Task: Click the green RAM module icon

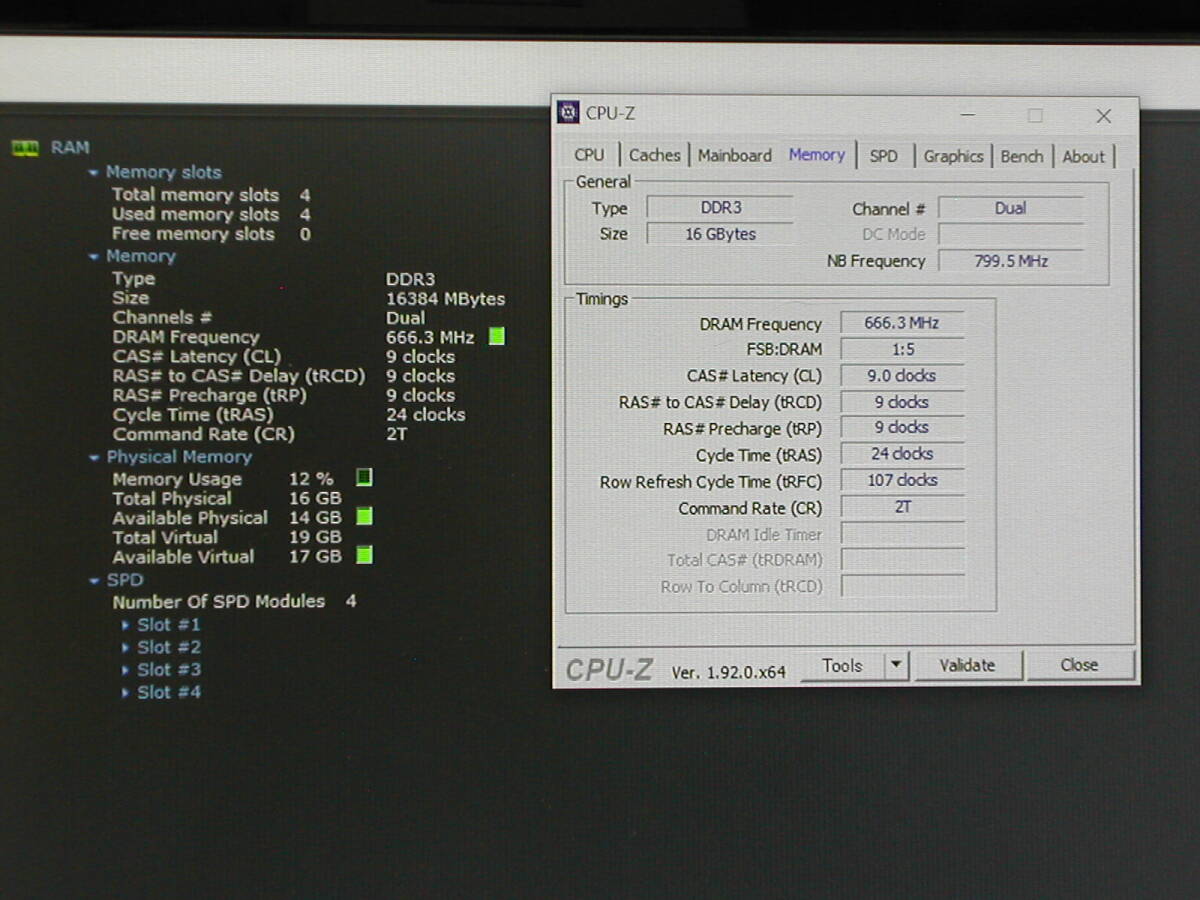Action: coord(23,148)
